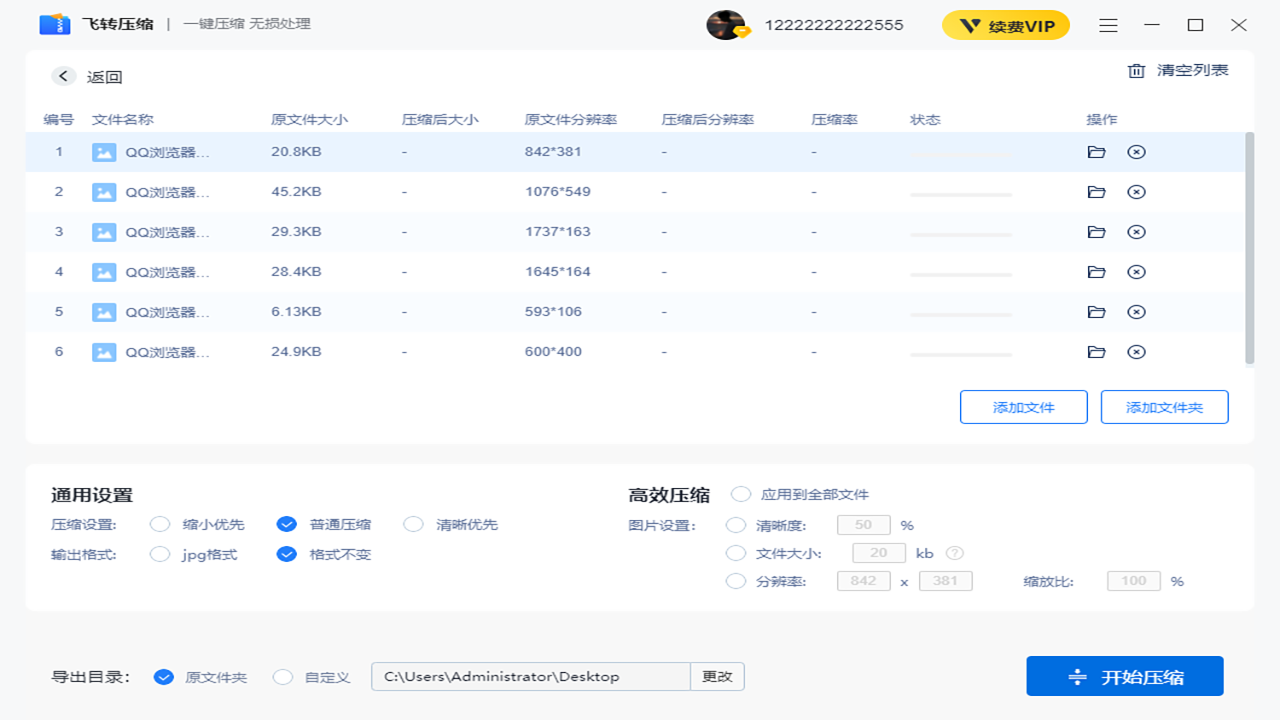Viewport: 1280px width, 720px height.
Task: Click image thumbnail icon of file 5
Action: click(x=104, y=312)
